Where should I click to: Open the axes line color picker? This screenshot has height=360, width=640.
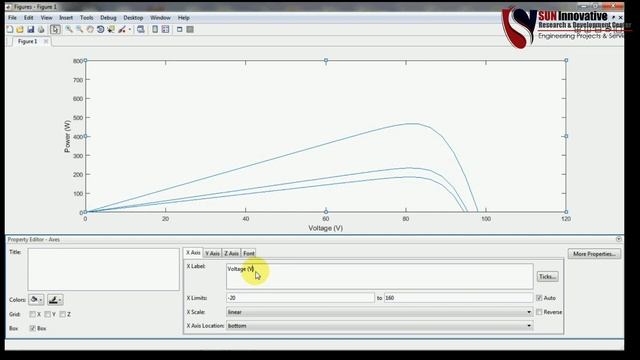[x=55, y=300]
